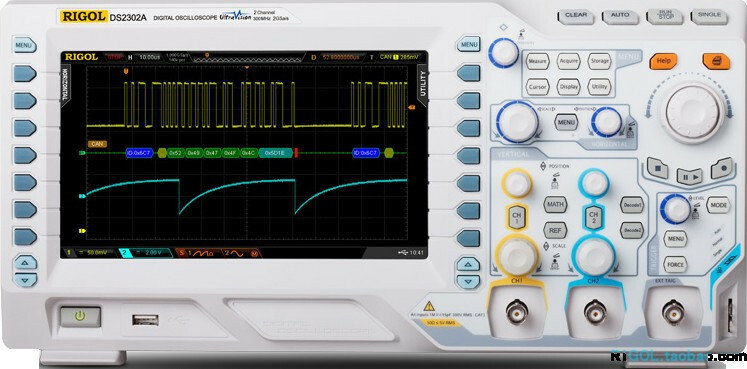Screen dimensions: 747x369
Task: Click the front USB host port
Action: point(145,320)
